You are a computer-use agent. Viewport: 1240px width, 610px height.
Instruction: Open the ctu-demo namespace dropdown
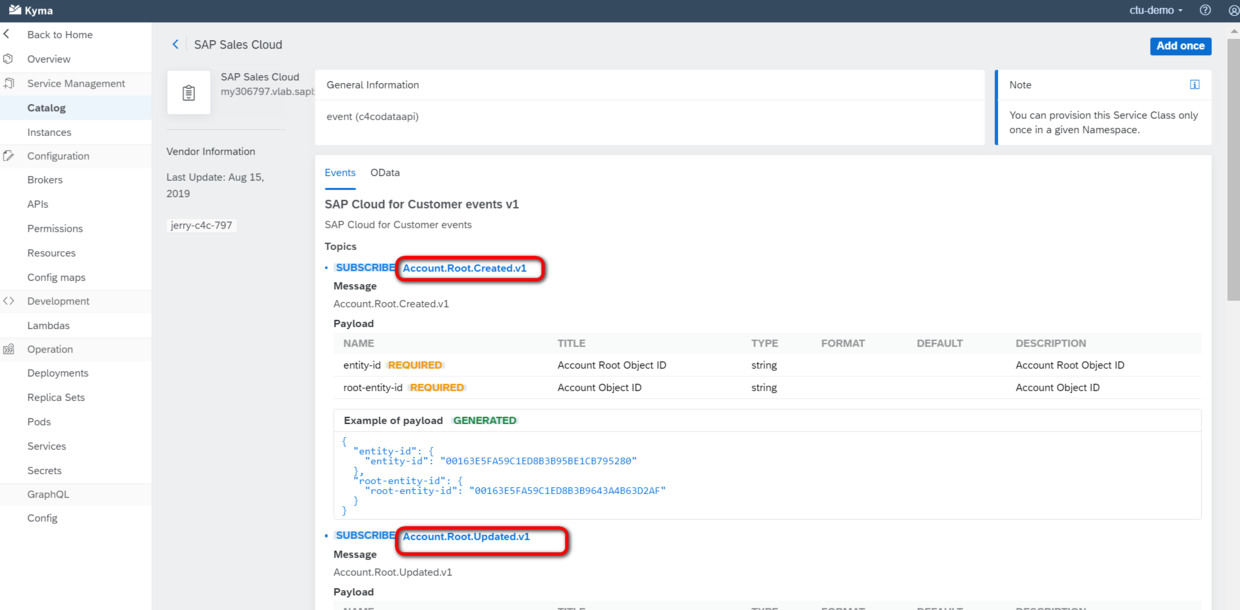1156,10
